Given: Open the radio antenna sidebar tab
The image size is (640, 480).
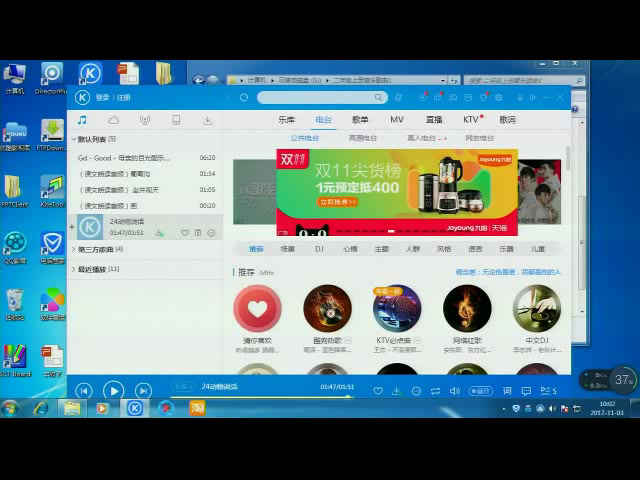Looking at the screenshot, I should click(145, 120).
